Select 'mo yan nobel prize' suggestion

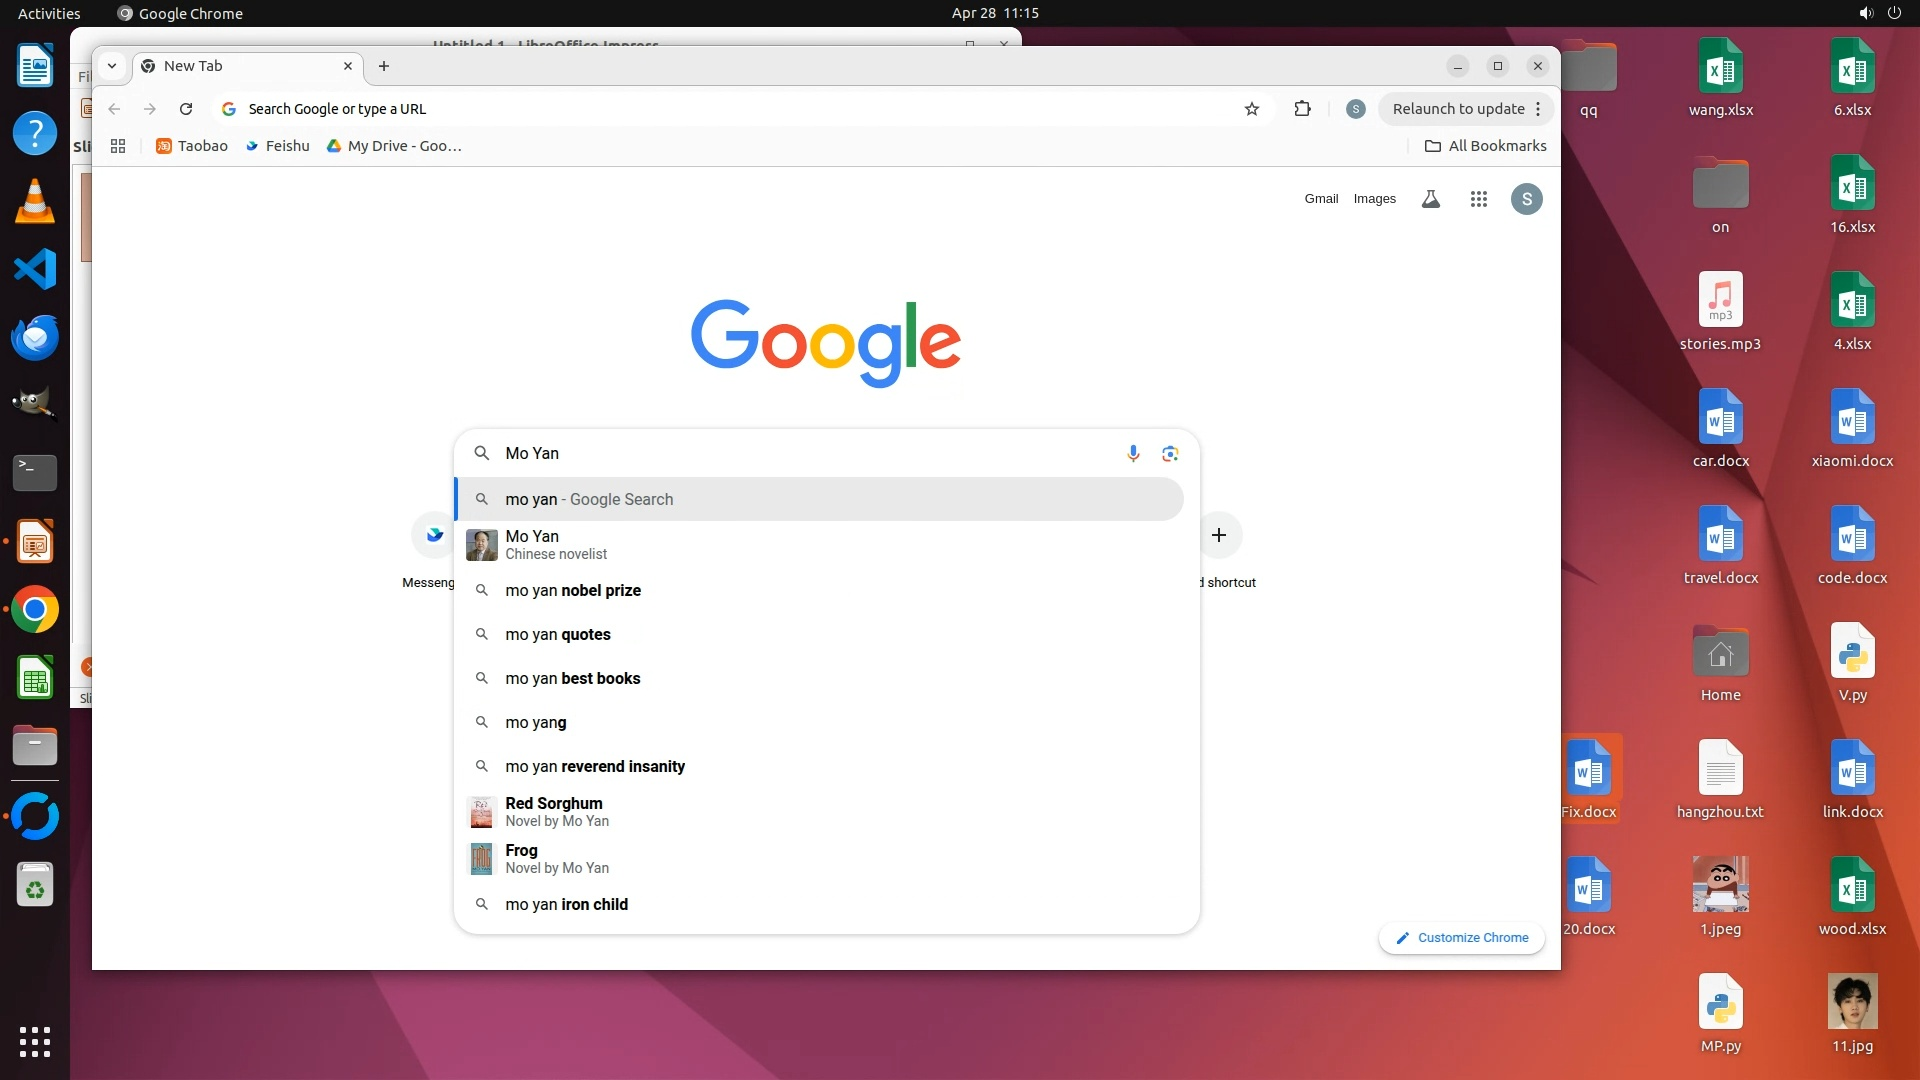[573, 590]
